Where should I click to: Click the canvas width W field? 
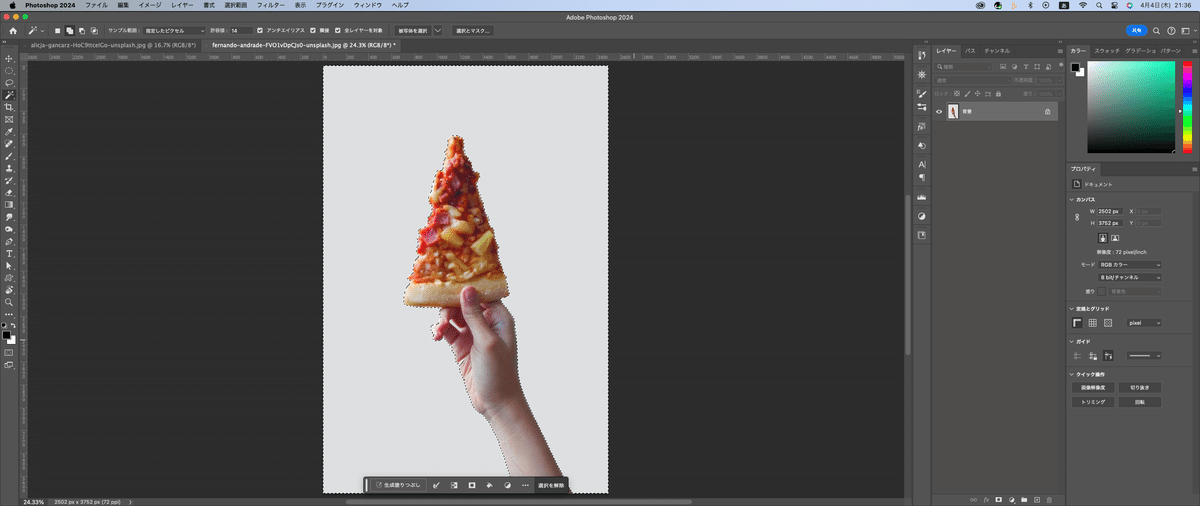(x=1111, y=211)
